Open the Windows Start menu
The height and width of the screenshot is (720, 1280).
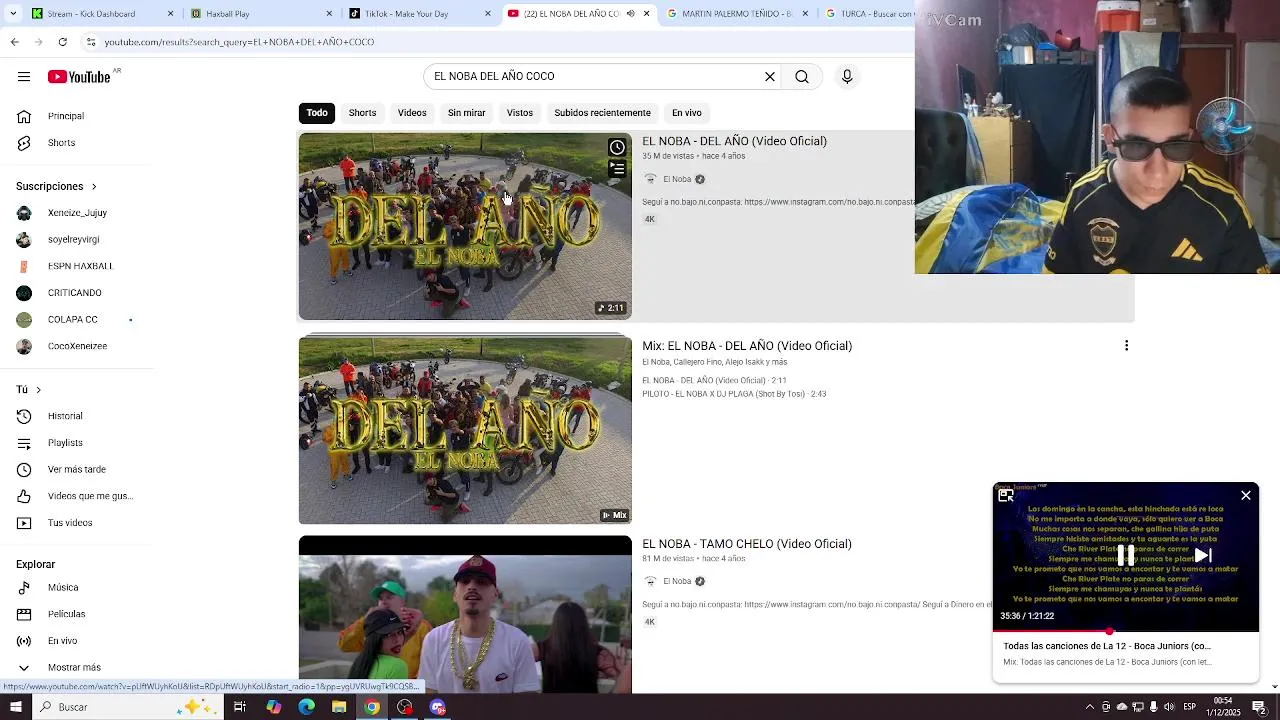[15, 707]
